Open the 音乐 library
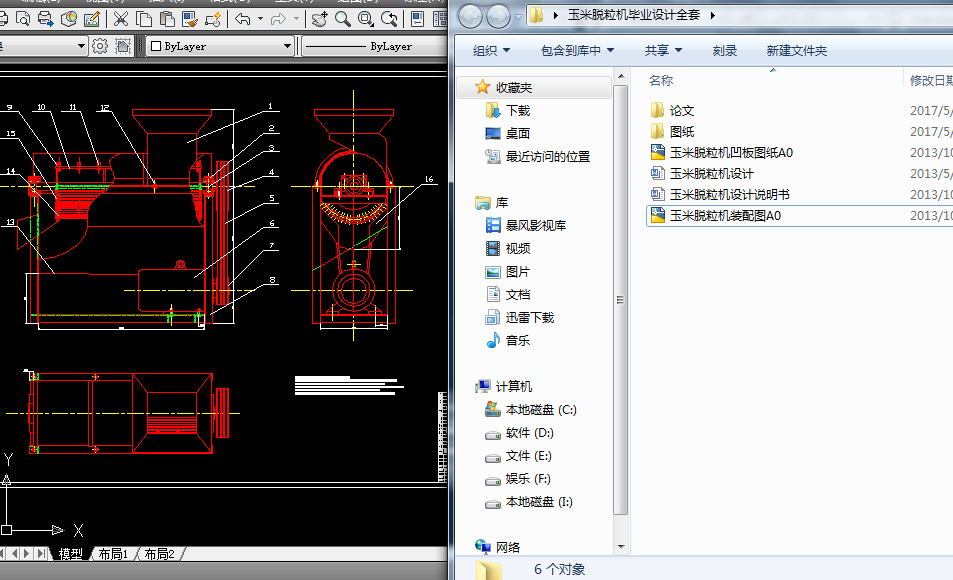 tap(518, 340)
